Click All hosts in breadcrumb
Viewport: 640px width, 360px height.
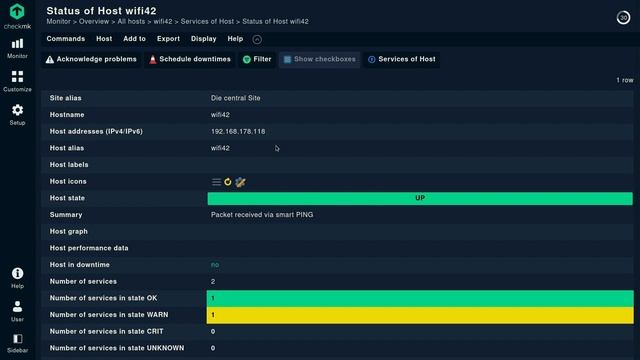[x=131, y=22]
